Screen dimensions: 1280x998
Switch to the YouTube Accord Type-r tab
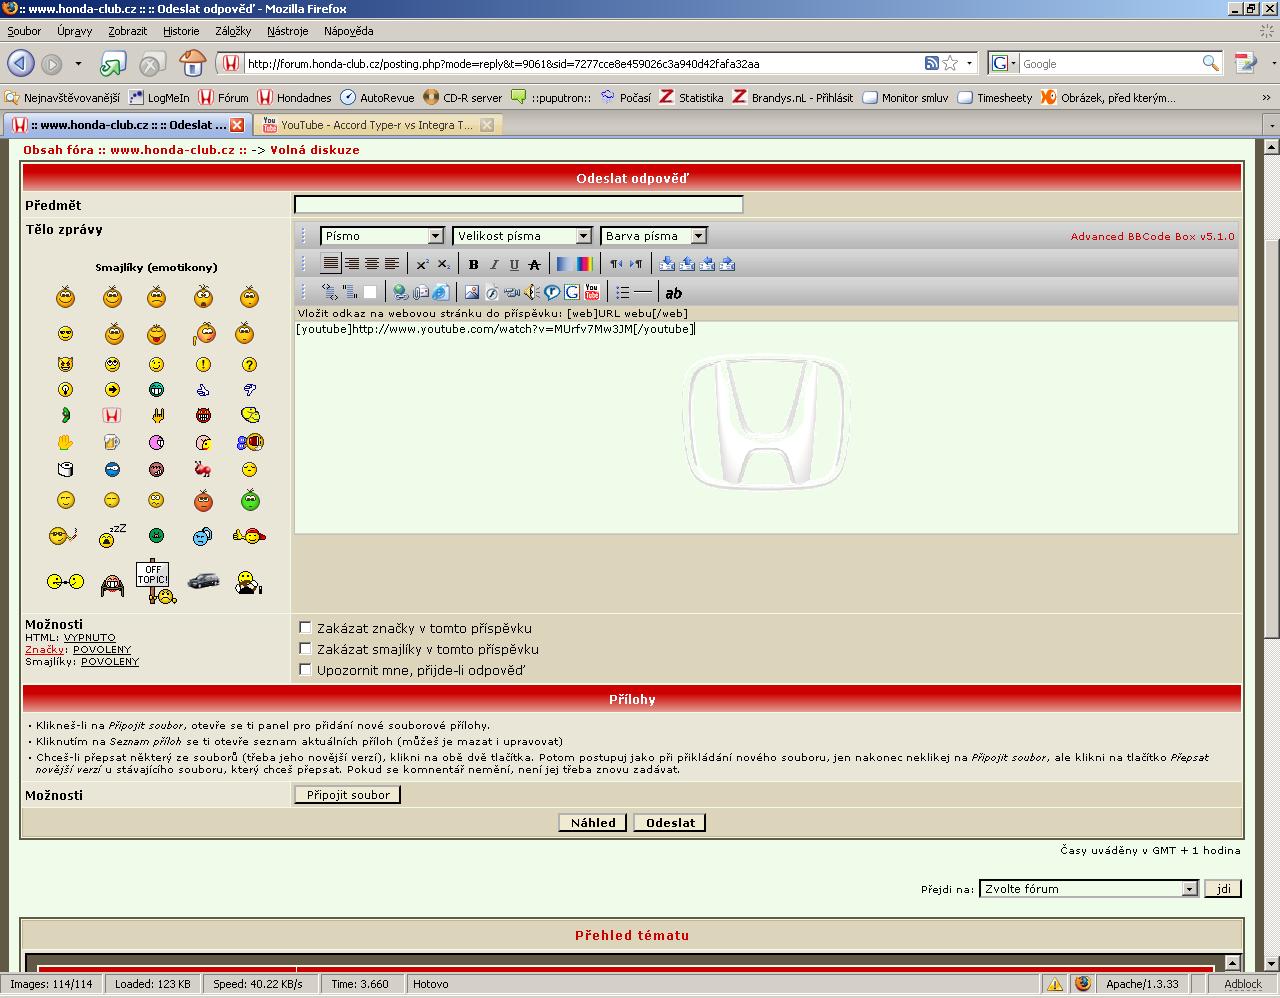point(375,125)
